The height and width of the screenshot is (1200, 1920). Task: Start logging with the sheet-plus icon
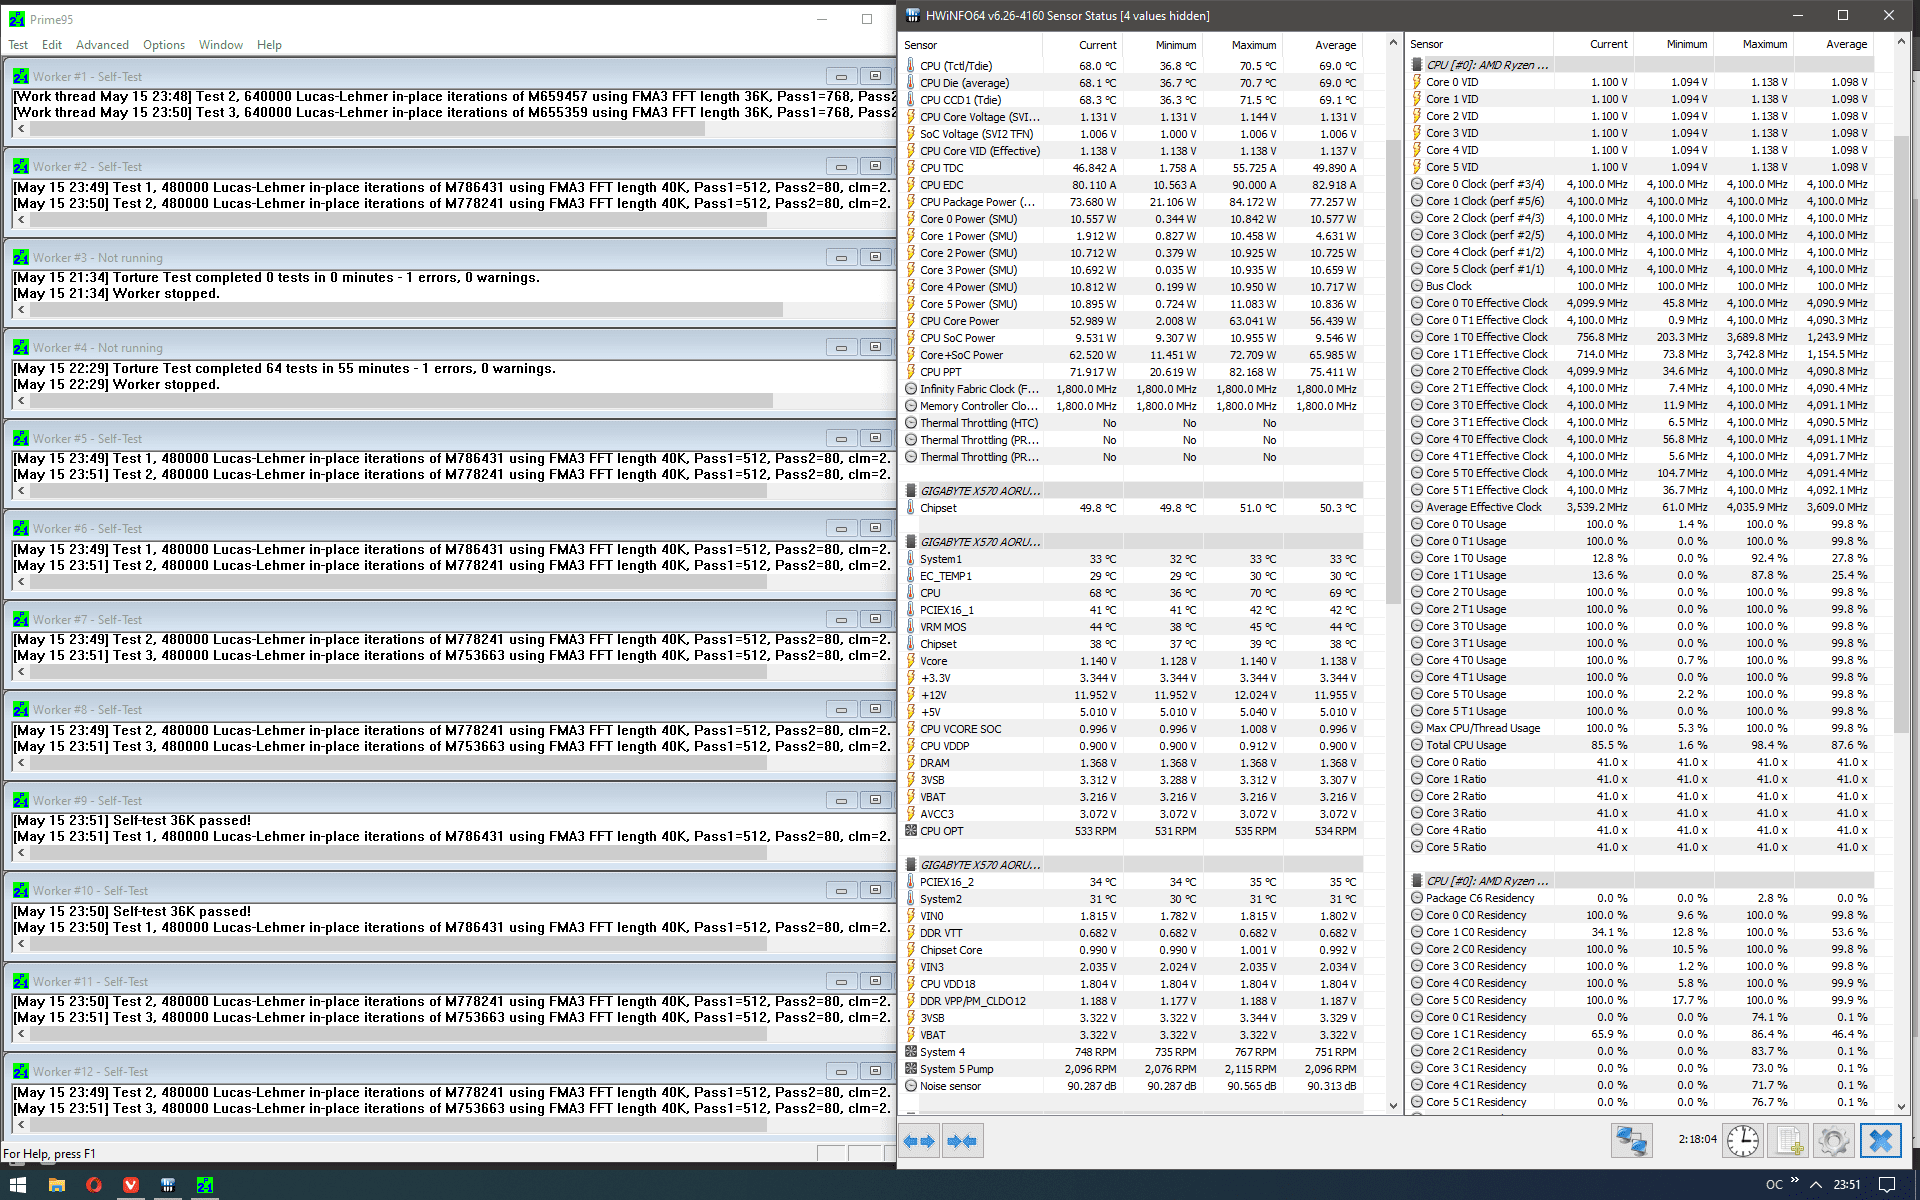pyautogui.click(x=1789, y=1140)
